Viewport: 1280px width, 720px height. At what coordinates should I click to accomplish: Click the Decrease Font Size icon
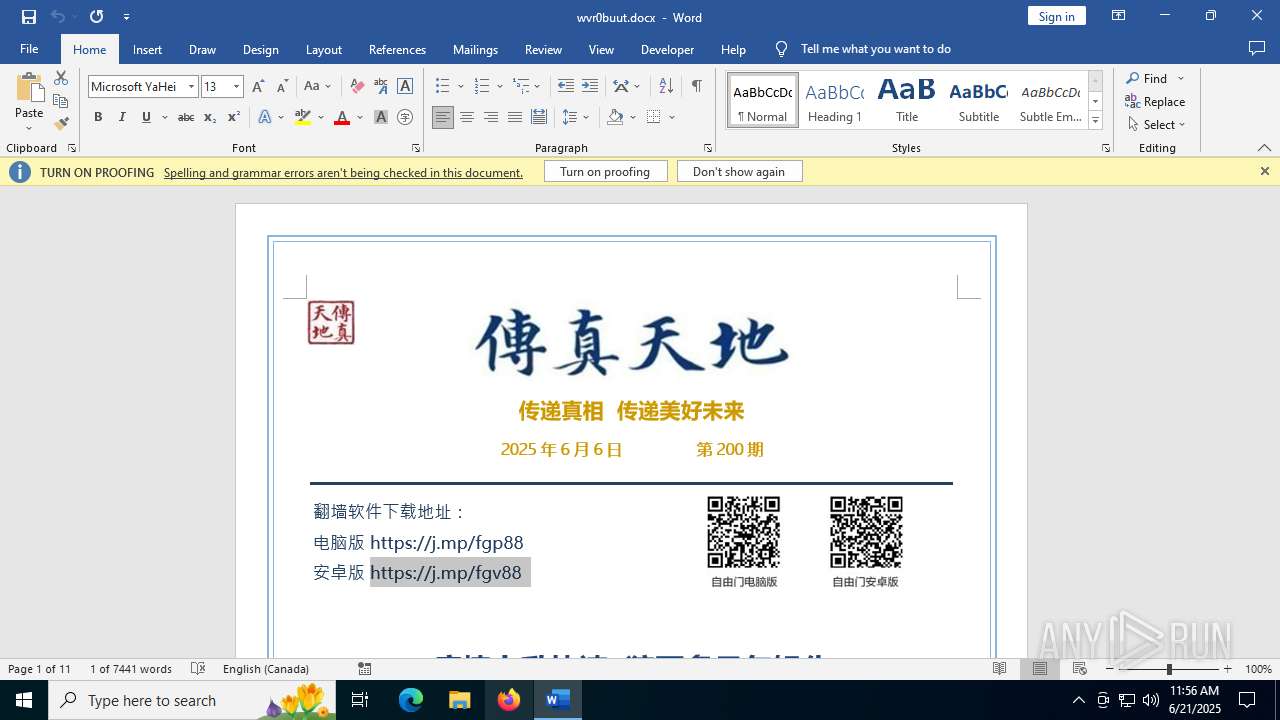click(x=282, y=87)
